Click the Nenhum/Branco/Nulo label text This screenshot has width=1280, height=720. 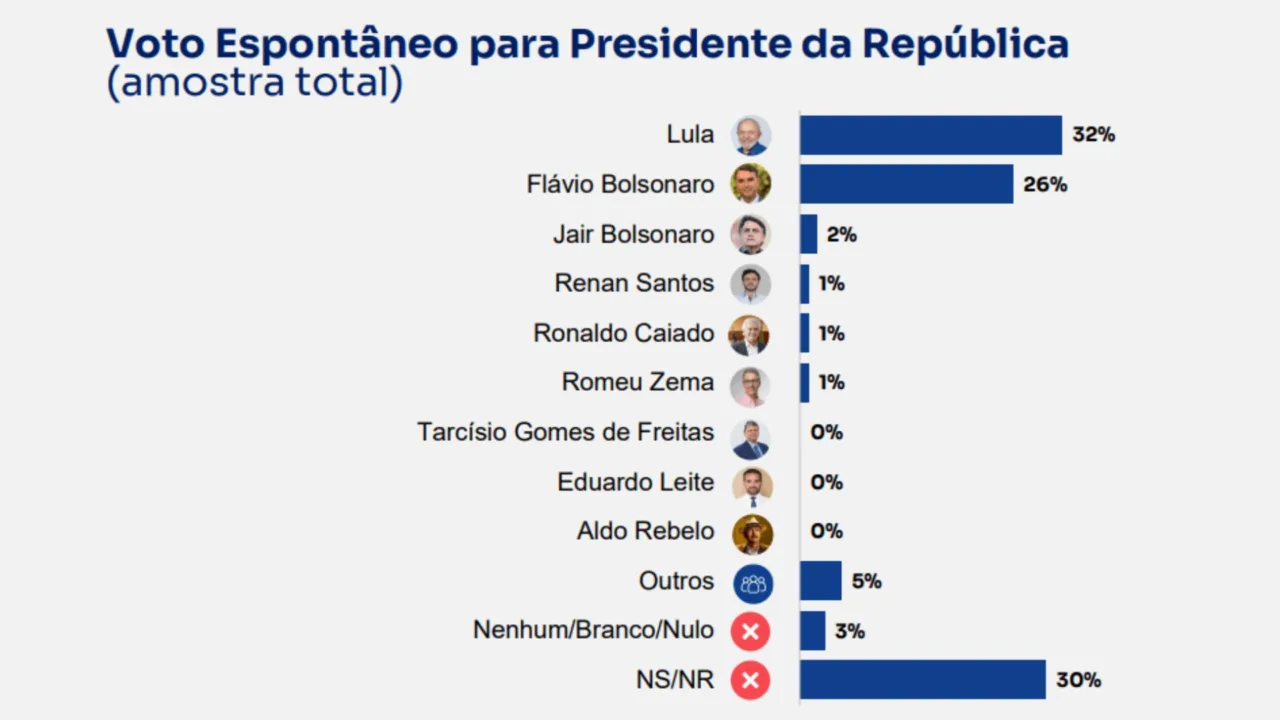(x=593, y=630)
